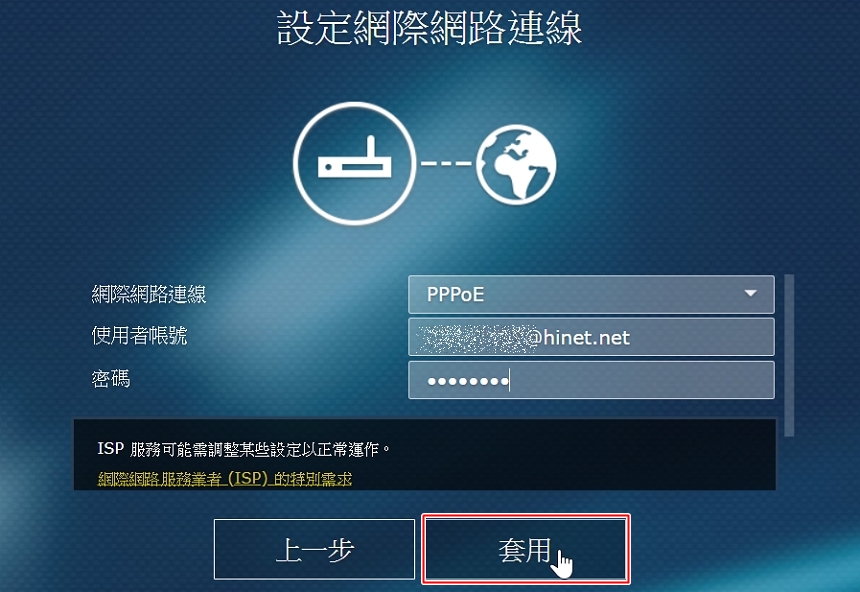Image resolution: width=860 pixels, height=592 pixels.
Task: Click the 使用者帳號 field label
Action: pos(139,335)
